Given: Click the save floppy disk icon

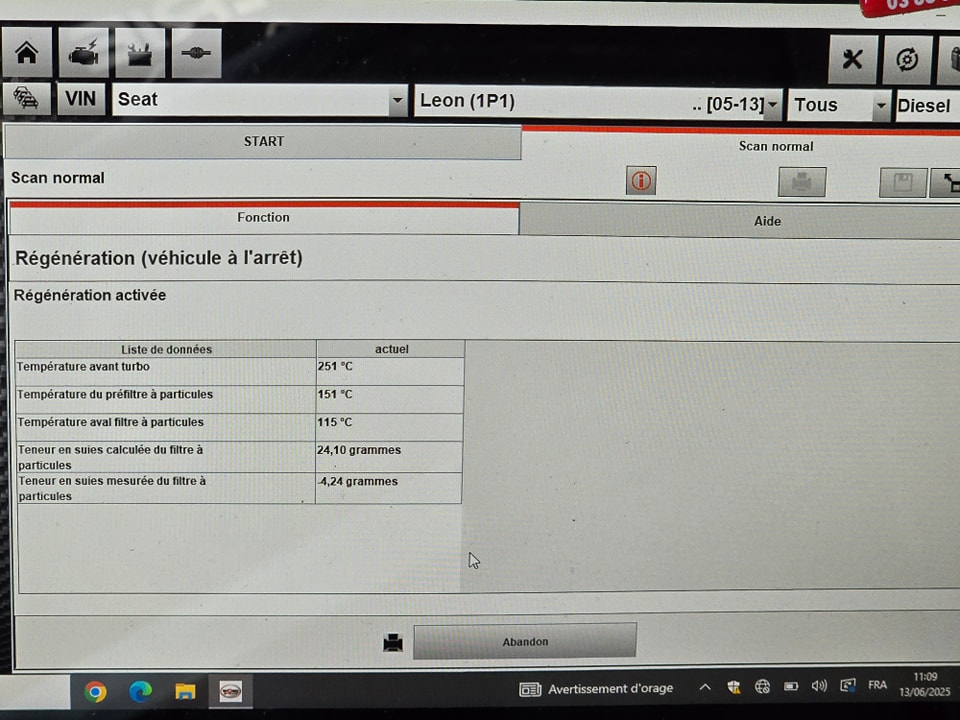Looking at the screenshot, I should [x=903, y=182].
